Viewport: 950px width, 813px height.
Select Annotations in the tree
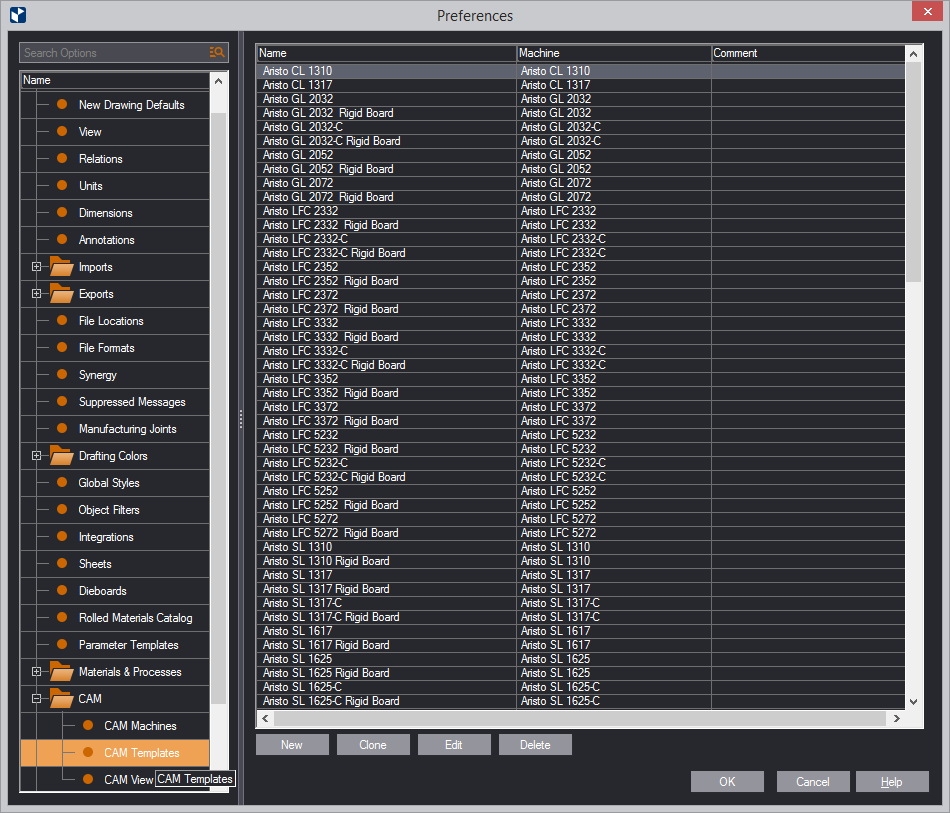point(107,240)
